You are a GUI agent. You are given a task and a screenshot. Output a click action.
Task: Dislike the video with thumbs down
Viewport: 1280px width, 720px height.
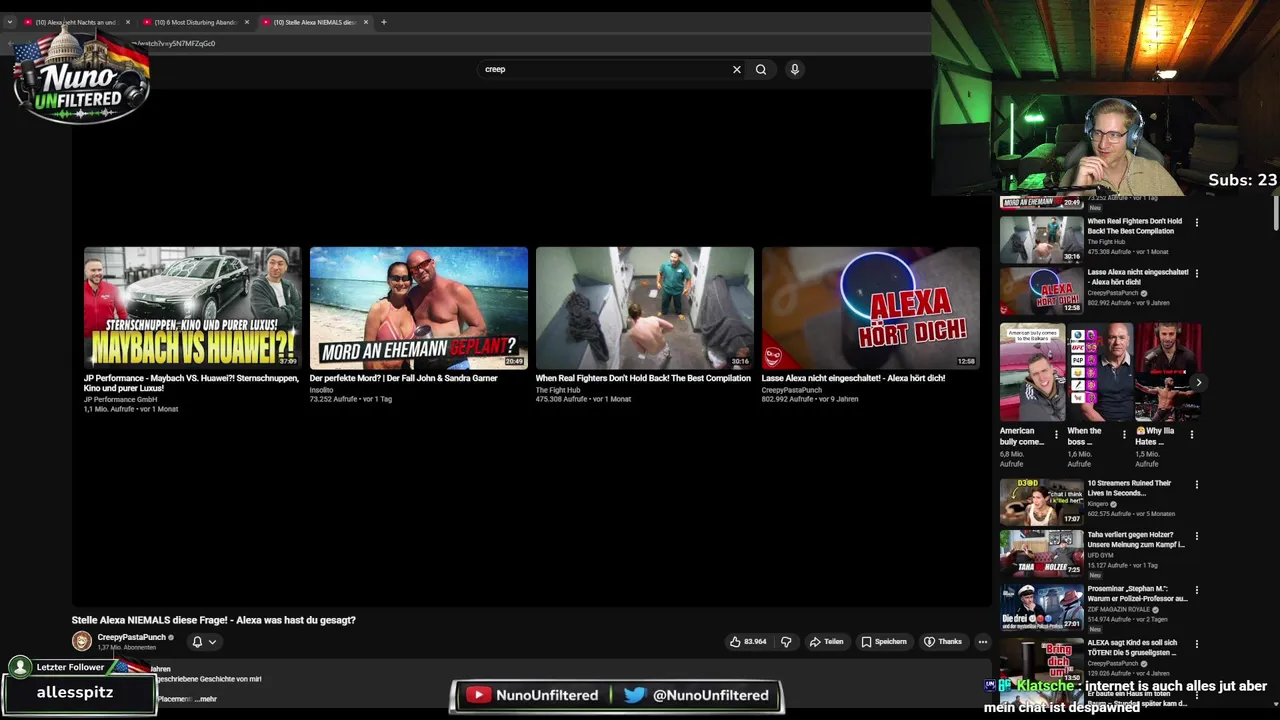[x=786, y=642]
